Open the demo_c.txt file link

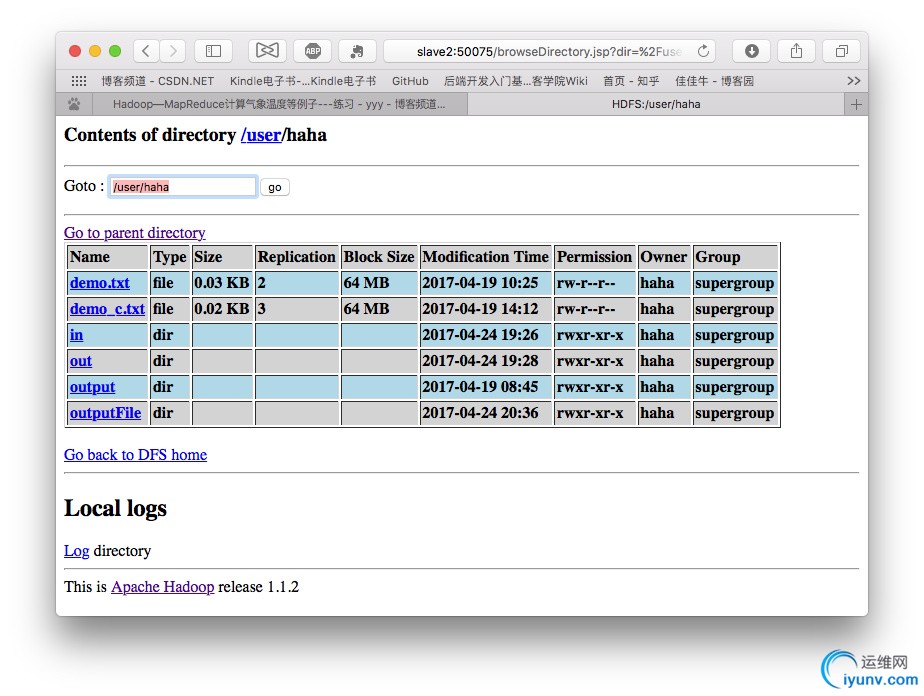(x=107, y=309)
